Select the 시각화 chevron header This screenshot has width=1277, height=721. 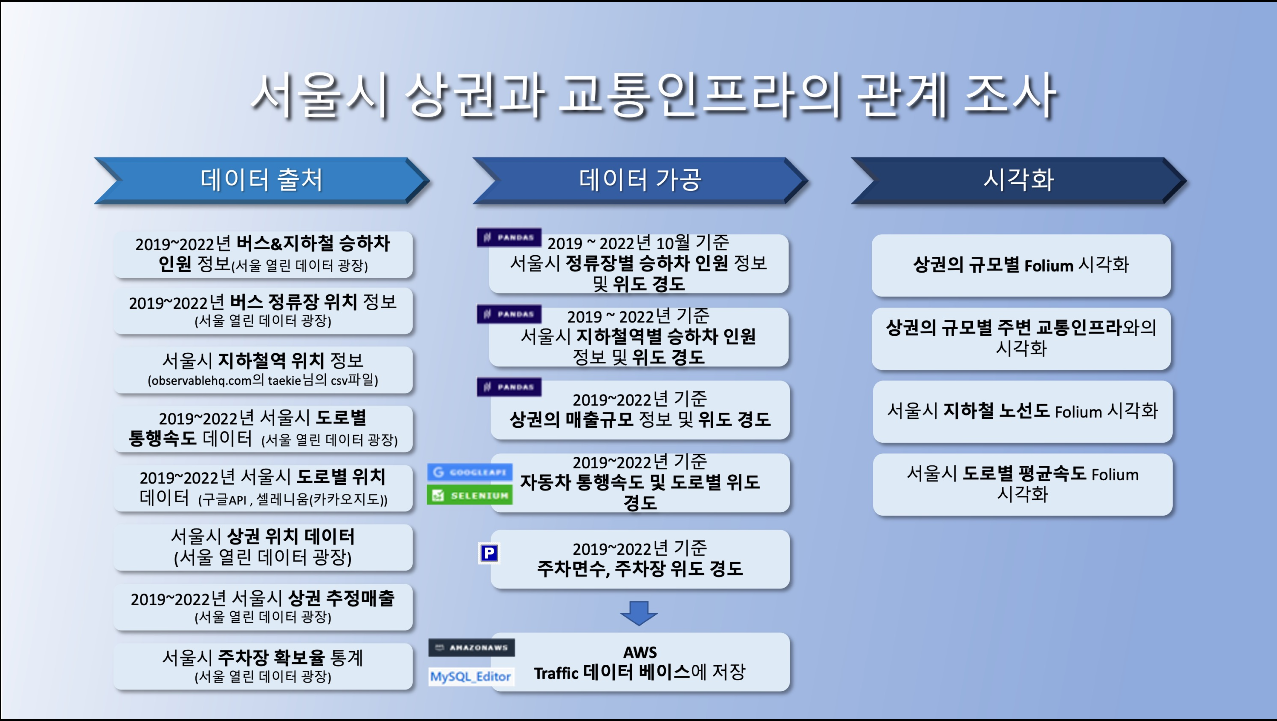click(1019, 180)
